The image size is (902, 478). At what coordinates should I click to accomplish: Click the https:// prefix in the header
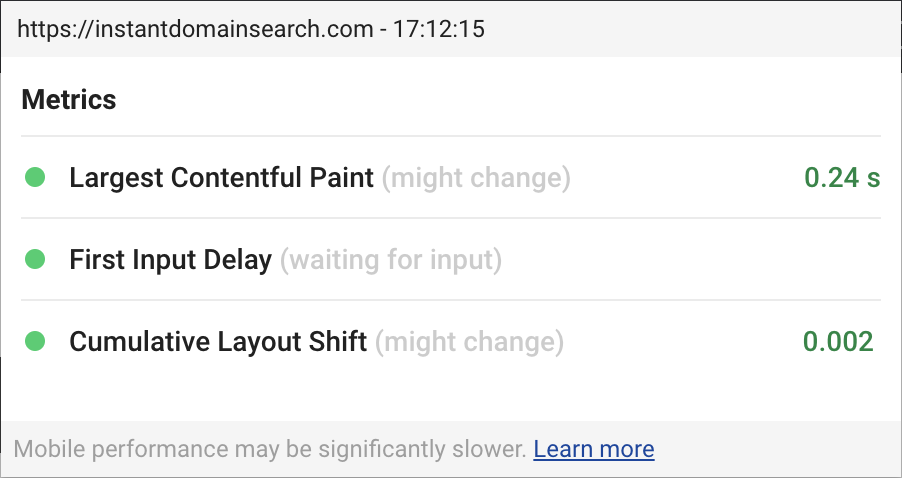[55, 29]
